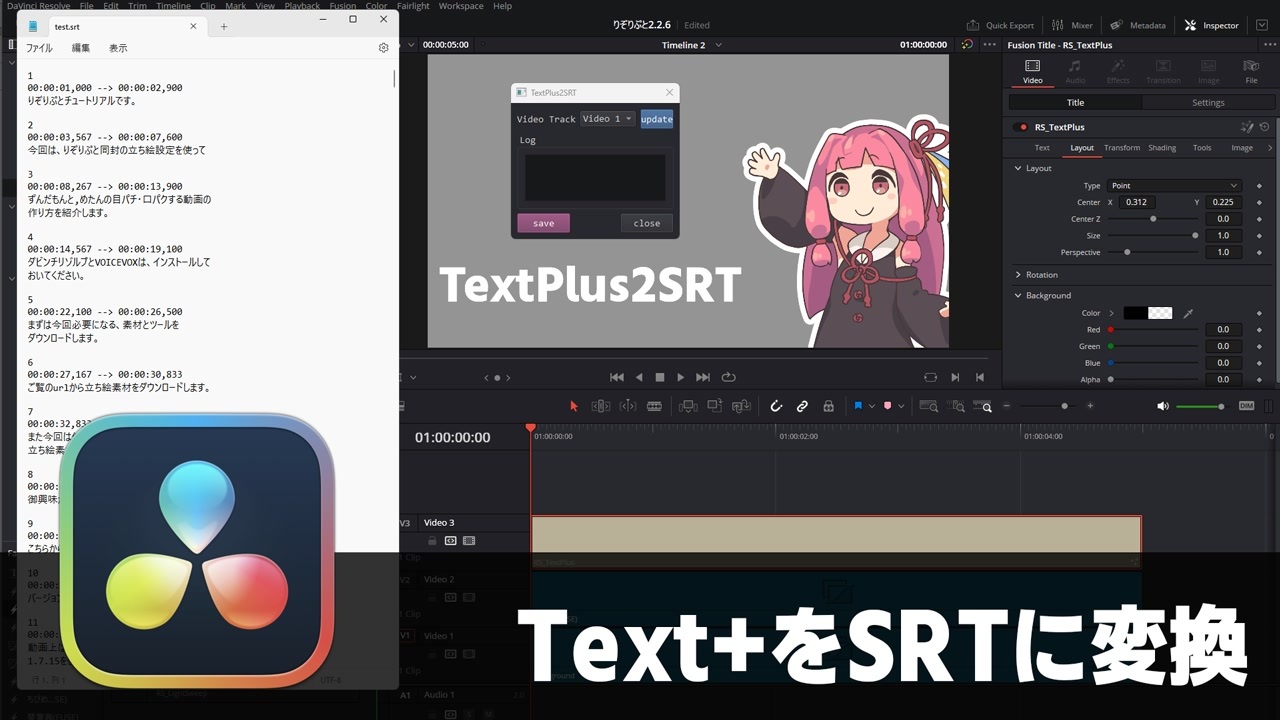Click the position lock icon in the toolbar
Image resolution: width=1280 pixels, height=720 pixels.
click(x=828, y=406)
